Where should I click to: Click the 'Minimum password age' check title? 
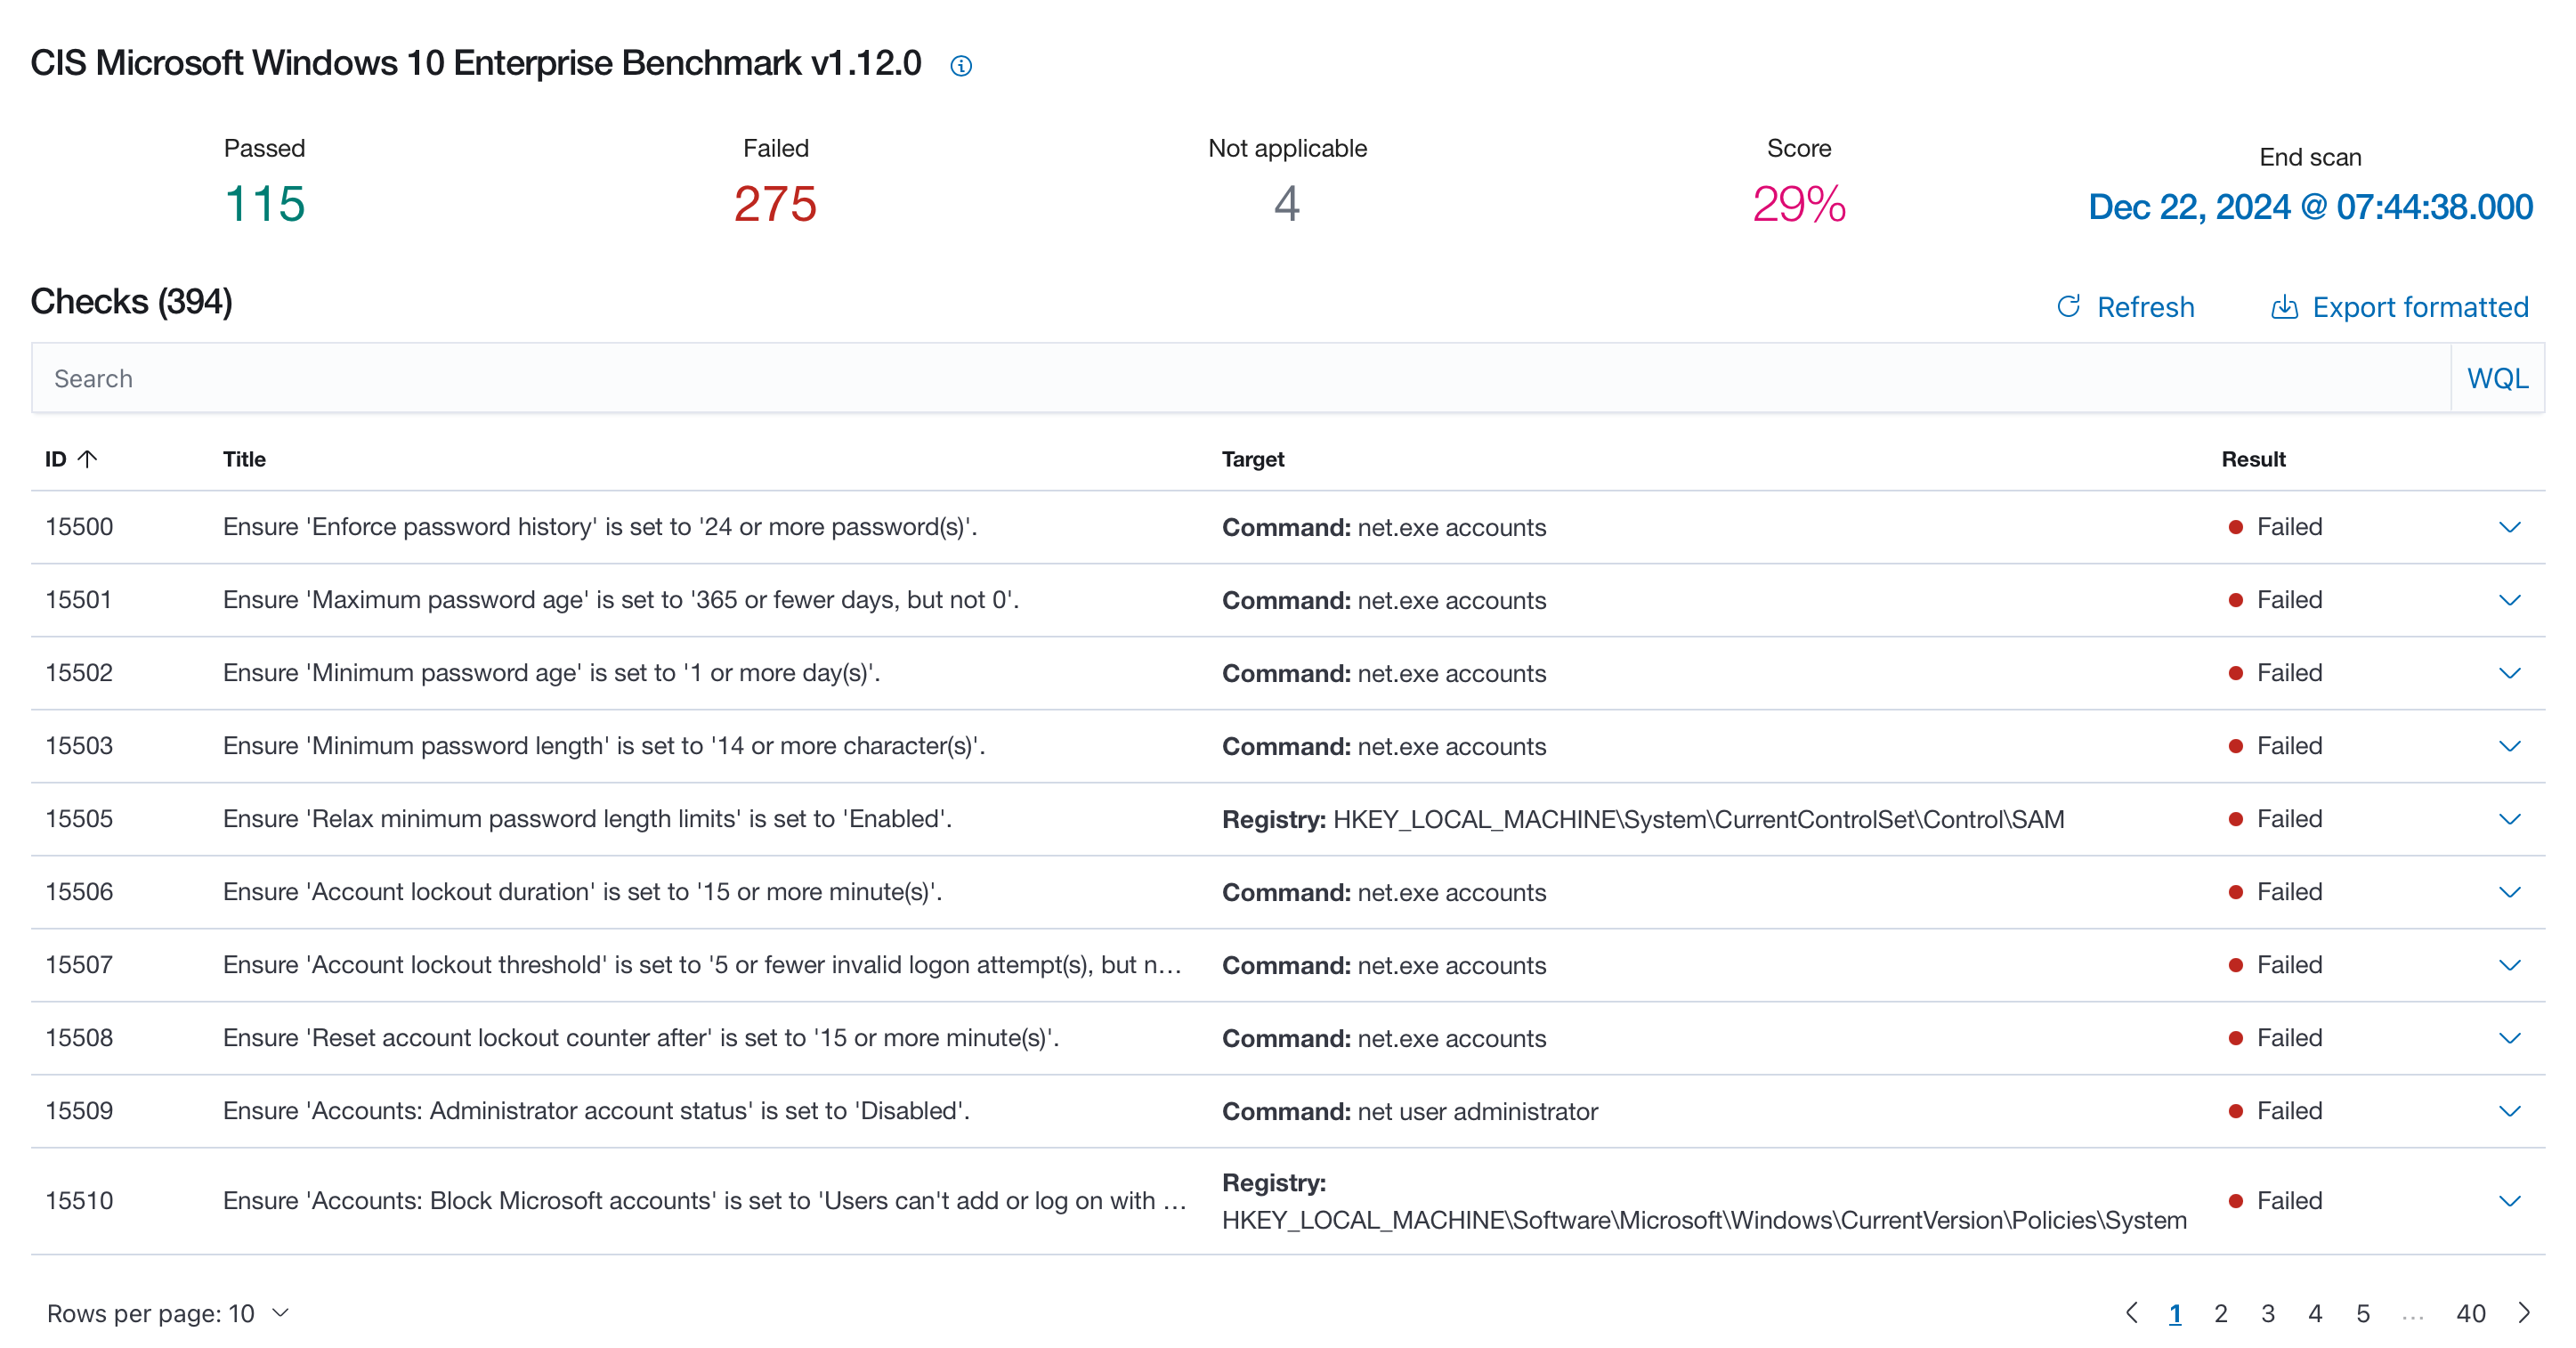(x=551, y=673)
